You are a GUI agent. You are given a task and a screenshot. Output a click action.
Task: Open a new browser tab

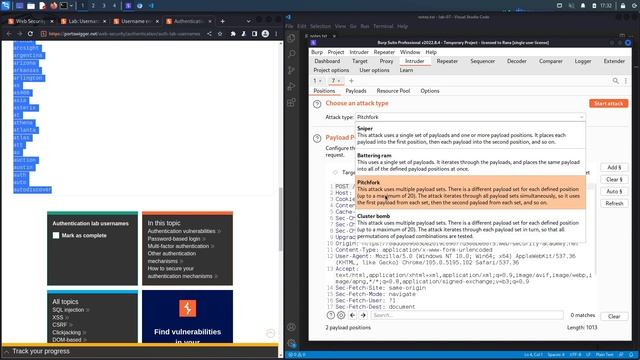[222, 21]
